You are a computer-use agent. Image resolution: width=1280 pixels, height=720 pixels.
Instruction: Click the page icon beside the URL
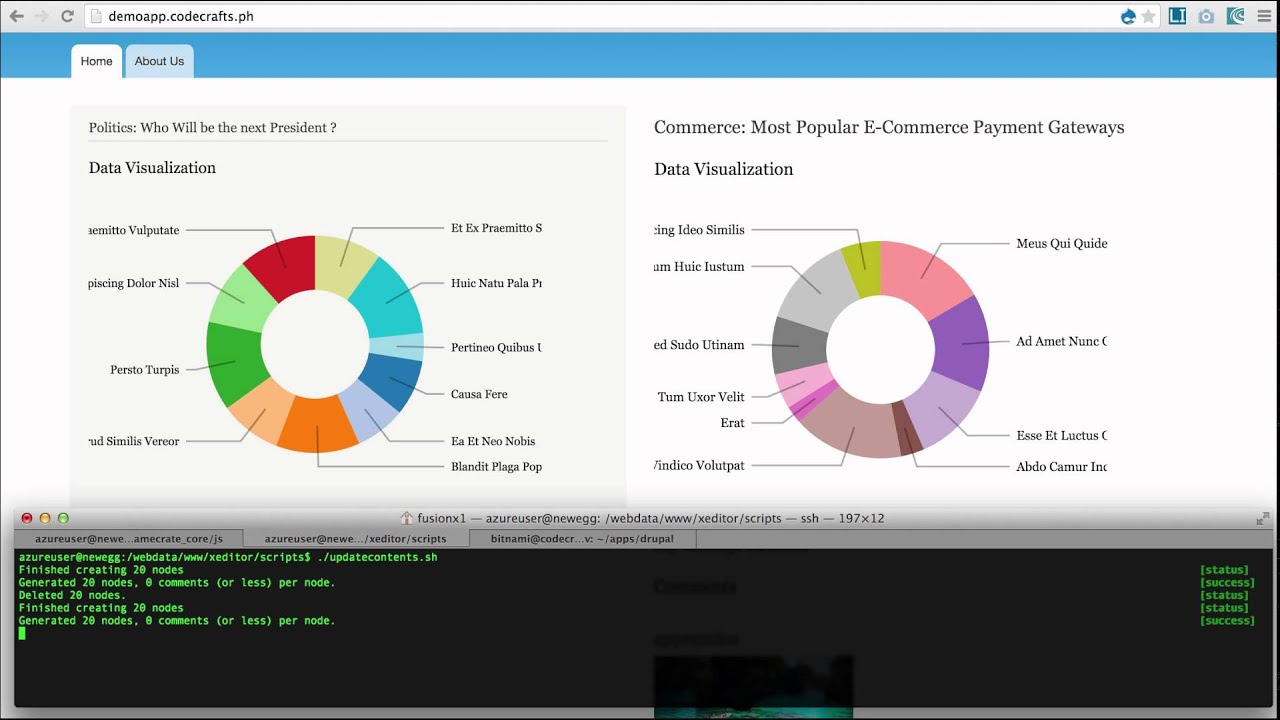[96, 16]
